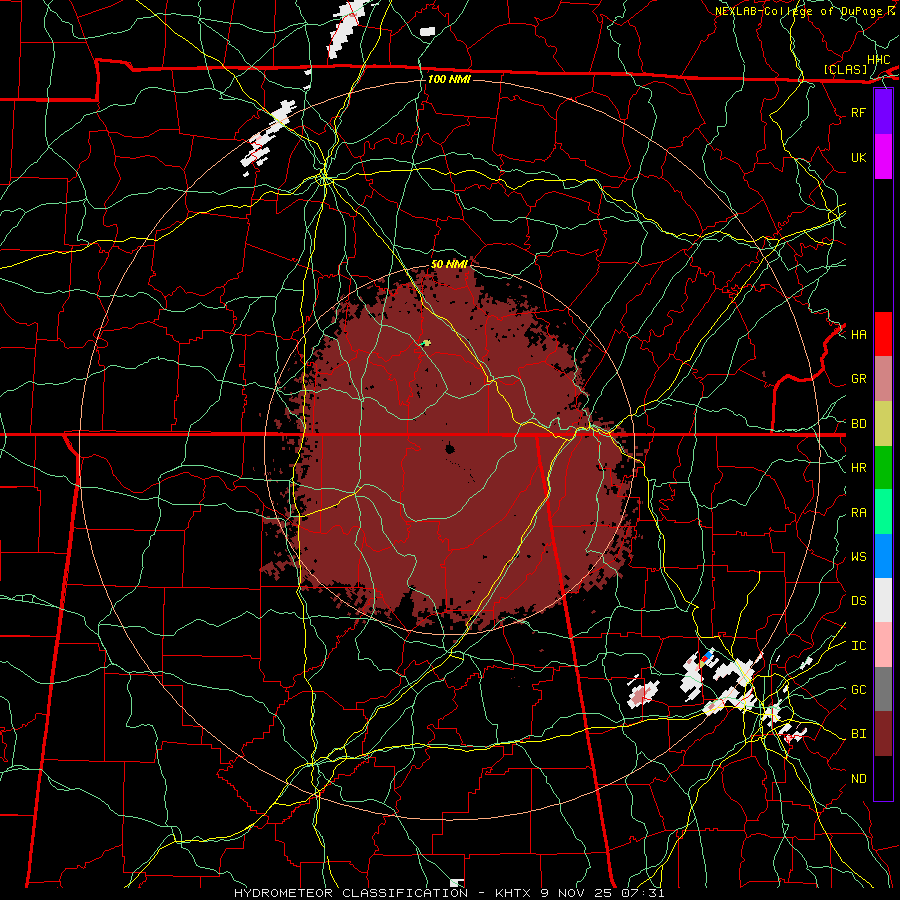Click the black radar site hole in the echo
The width and height of the screenshot is (900, 900).
(x=450, y=448)
